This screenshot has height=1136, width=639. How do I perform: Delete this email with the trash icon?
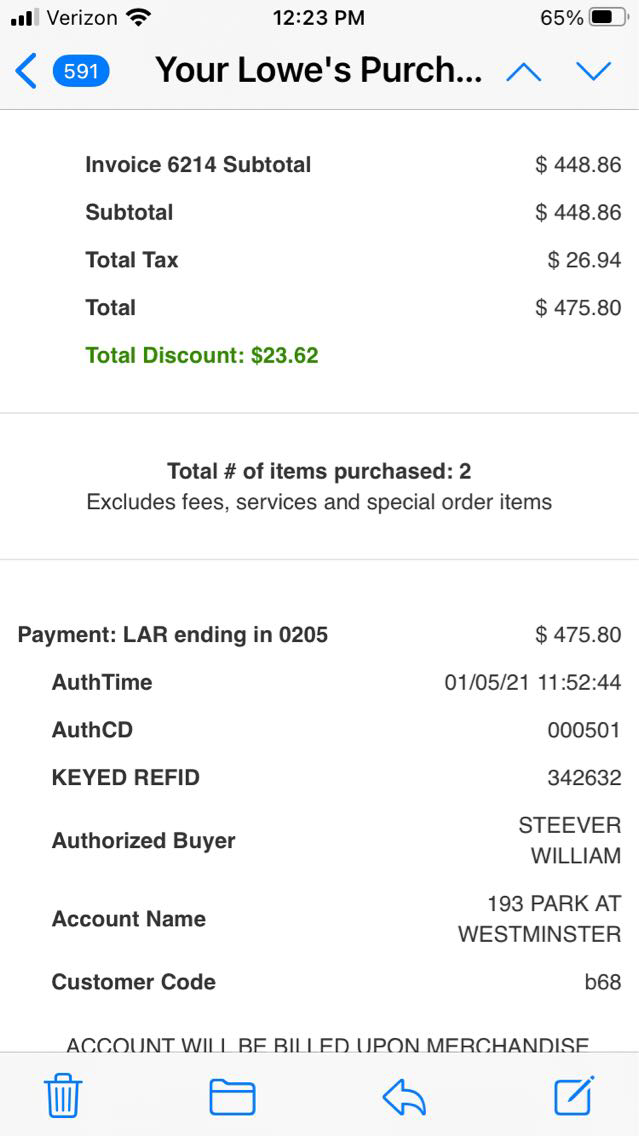(x=63, y=1097)
